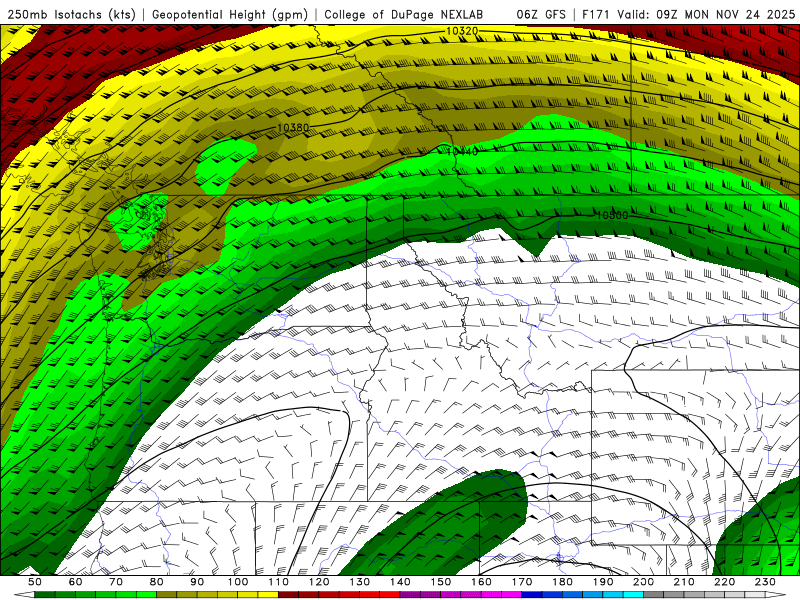Click the '06Z GFS' model run label
Viewport: 800px width, 600px height.
coord(541,15)
